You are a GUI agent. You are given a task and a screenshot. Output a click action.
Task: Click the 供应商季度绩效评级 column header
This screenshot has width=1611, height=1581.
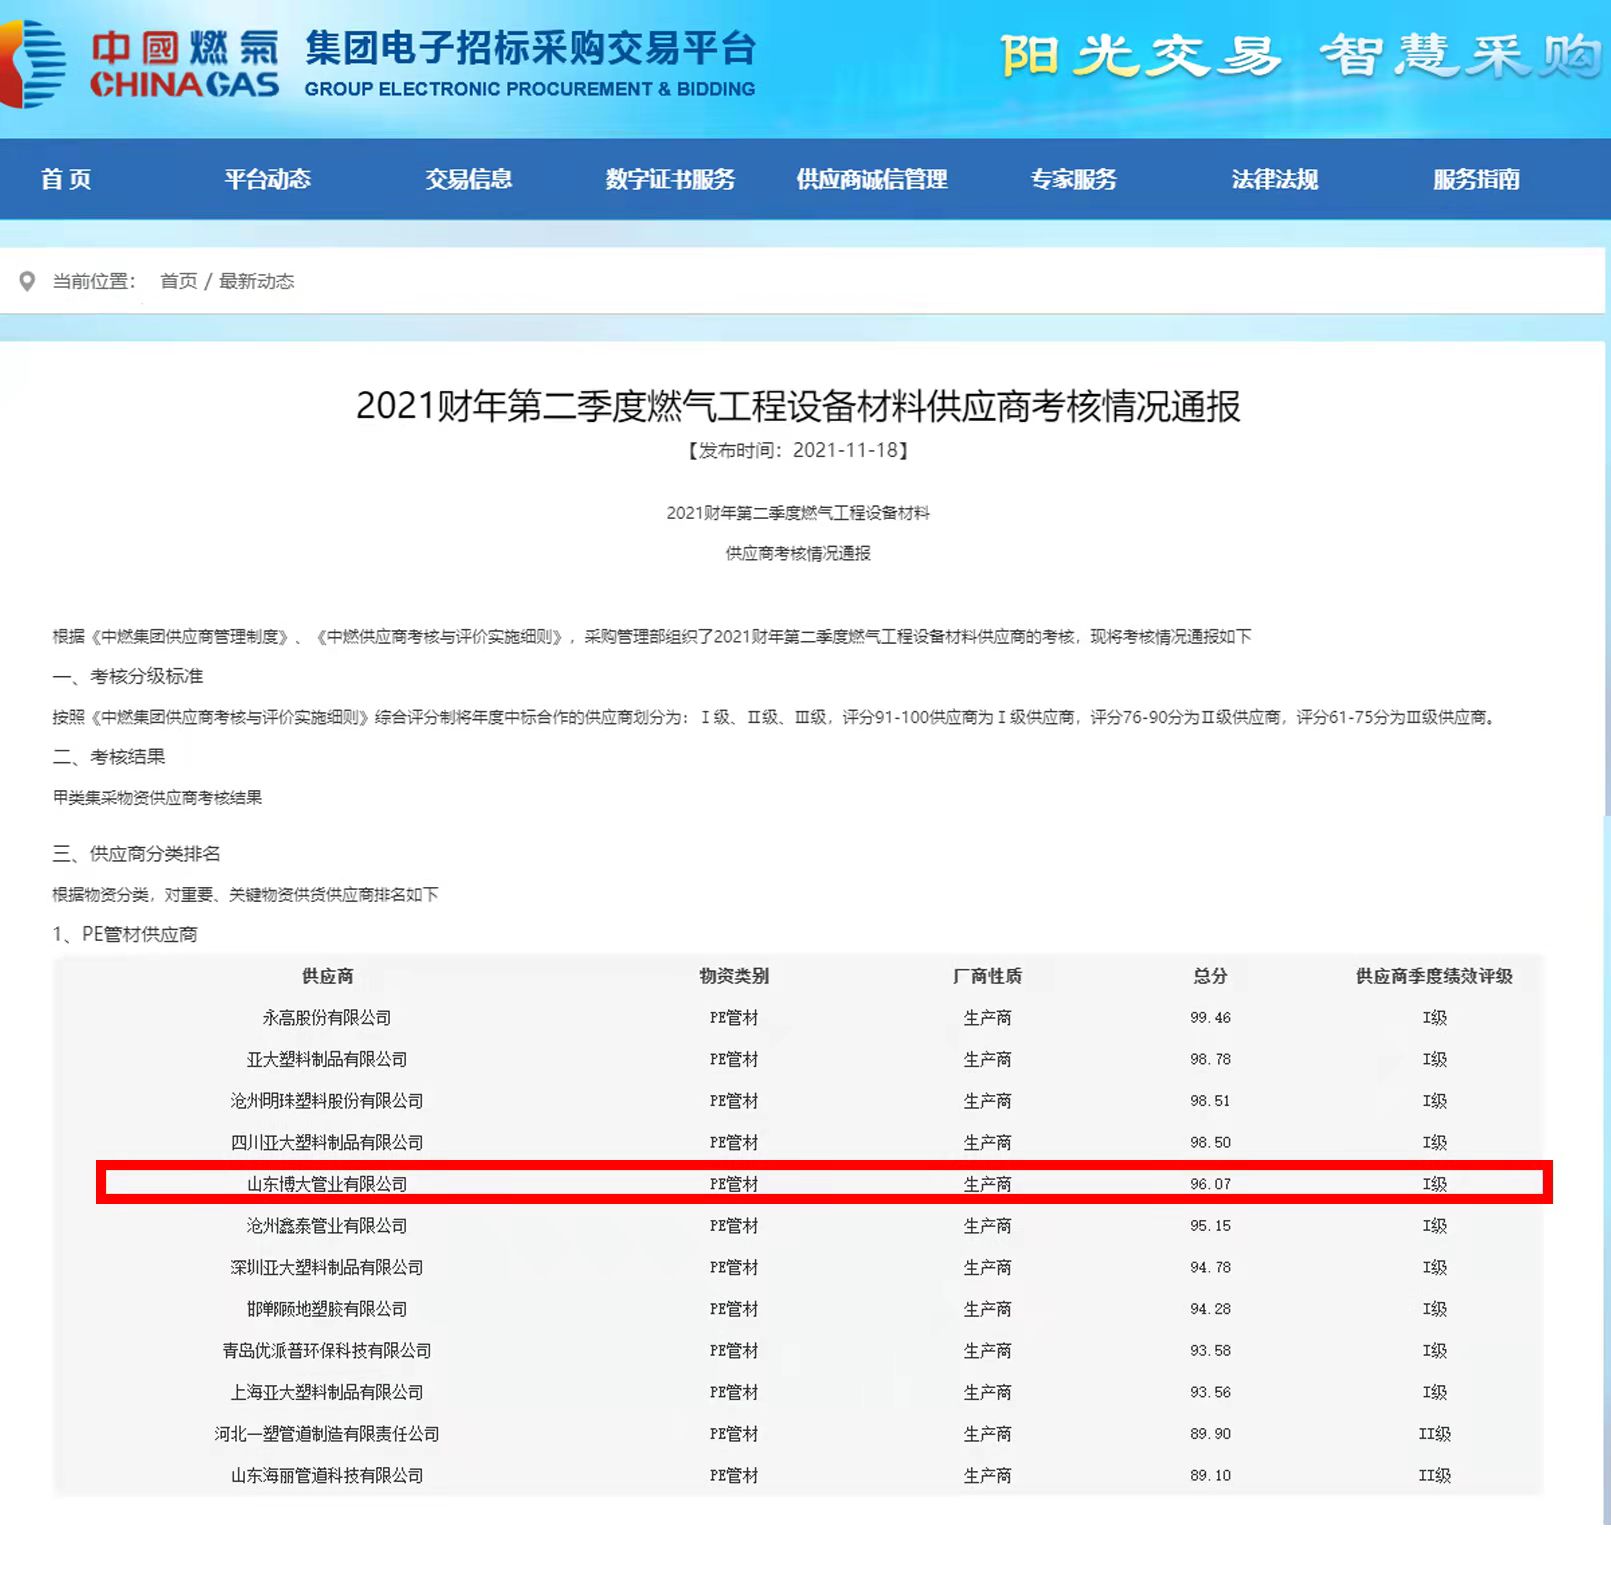[1433, 976]
